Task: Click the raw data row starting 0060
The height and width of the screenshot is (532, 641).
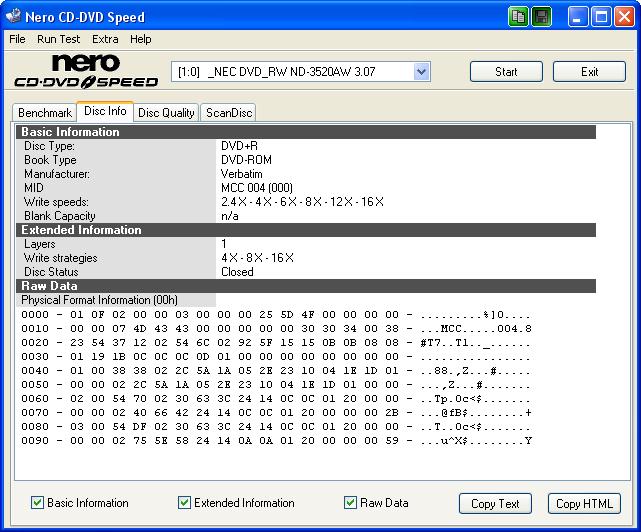Action: click(x=276, y=399)
